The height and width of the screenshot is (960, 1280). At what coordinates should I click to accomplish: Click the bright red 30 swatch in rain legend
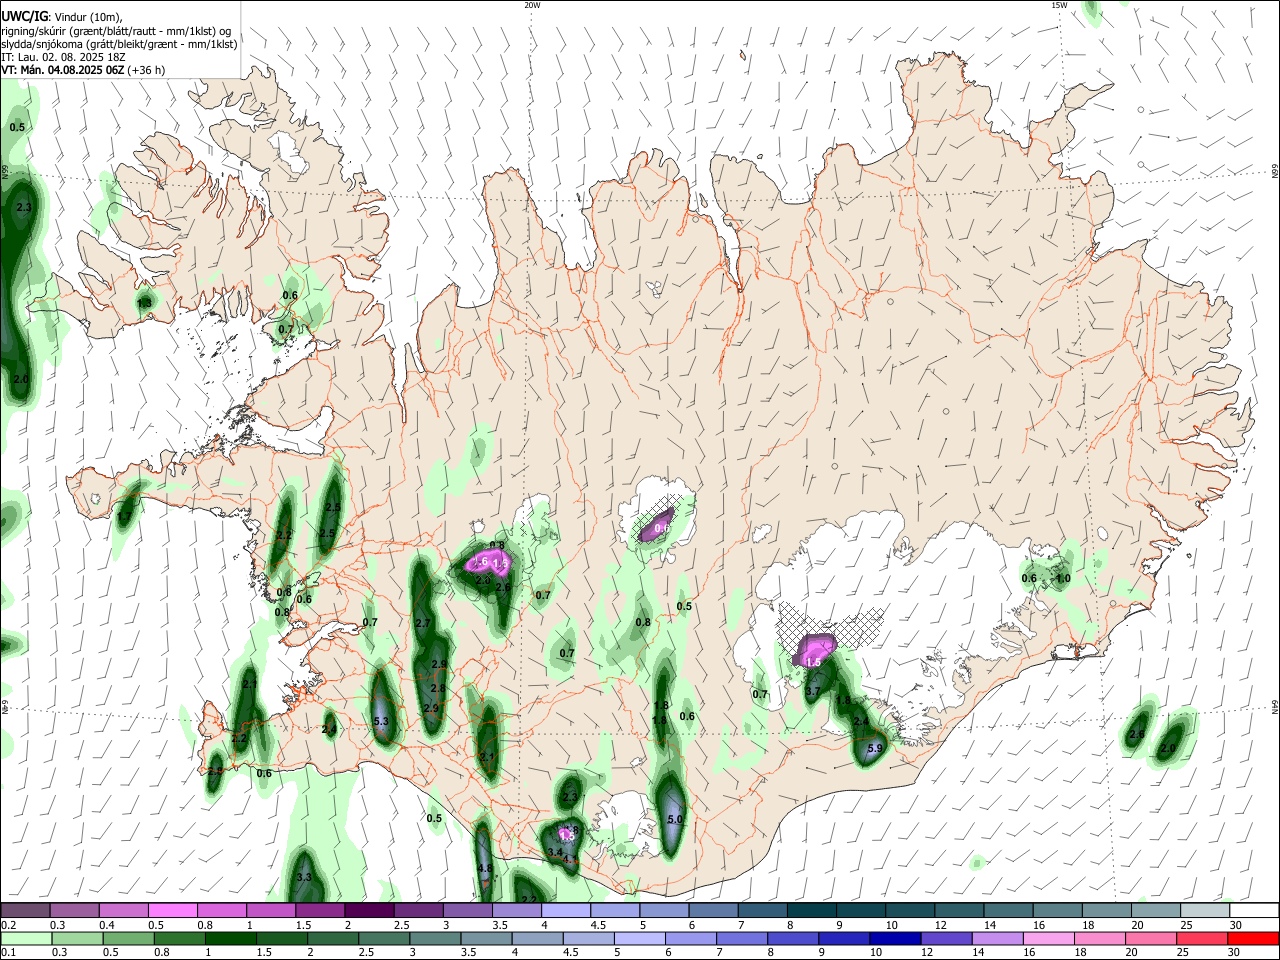(1254, 938)
